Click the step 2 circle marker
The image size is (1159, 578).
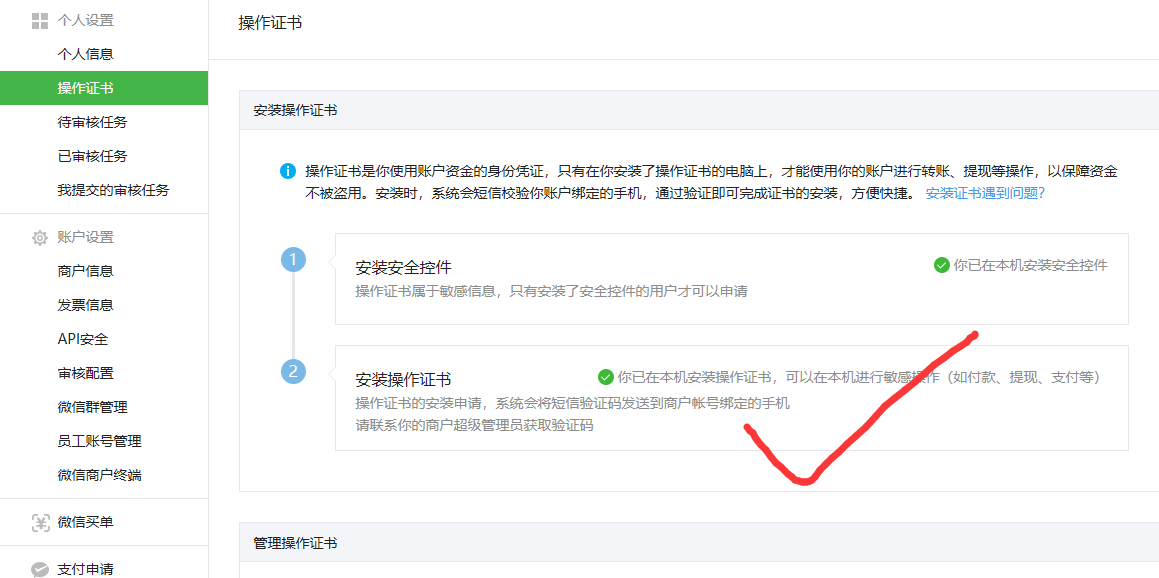pos(293,372)
